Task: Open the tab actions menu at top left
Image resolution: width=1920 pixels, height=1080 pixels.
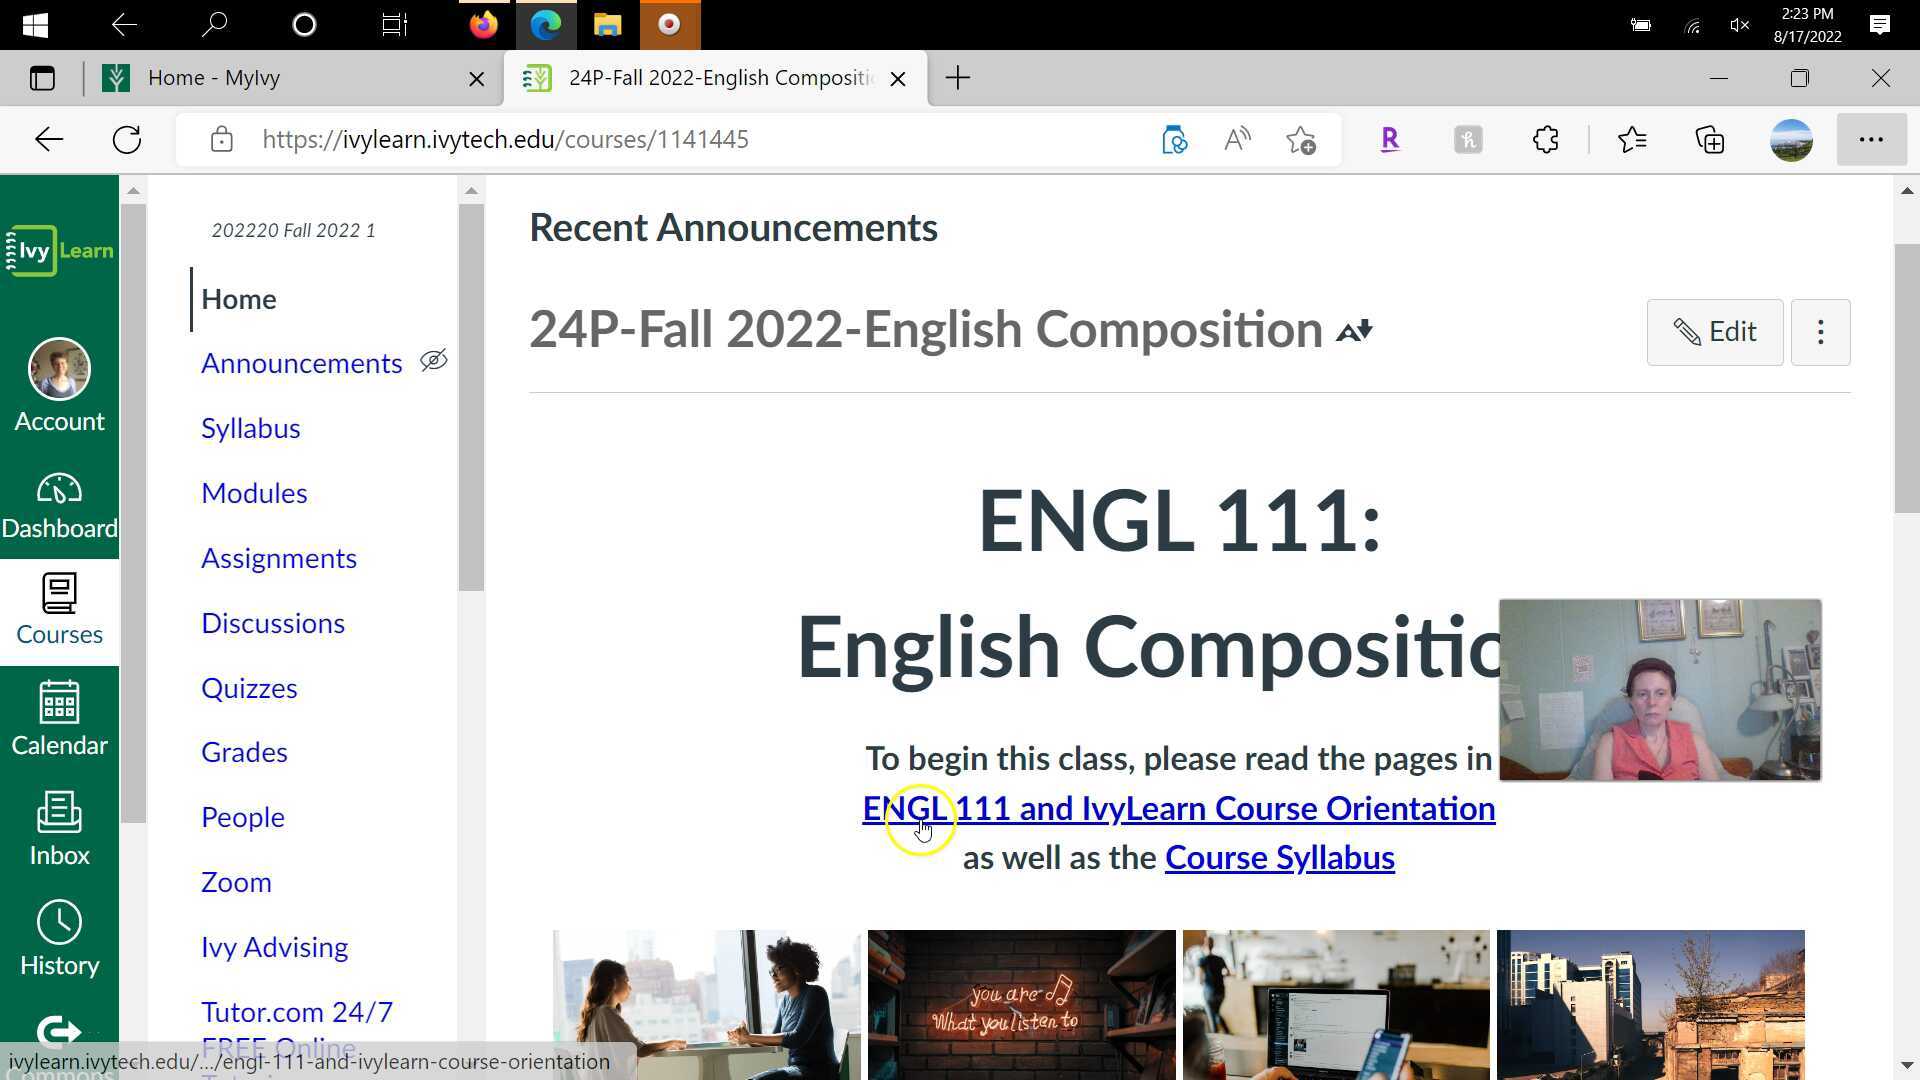Action: (x=42, y=78)
